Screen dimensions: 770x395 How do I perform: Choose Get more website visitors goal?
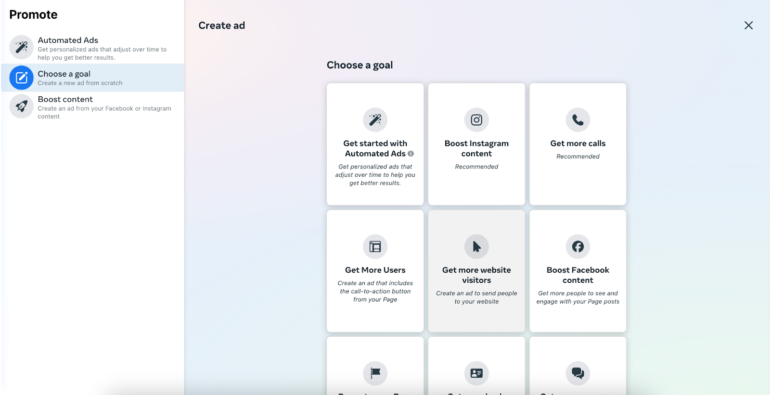[476, 271]
